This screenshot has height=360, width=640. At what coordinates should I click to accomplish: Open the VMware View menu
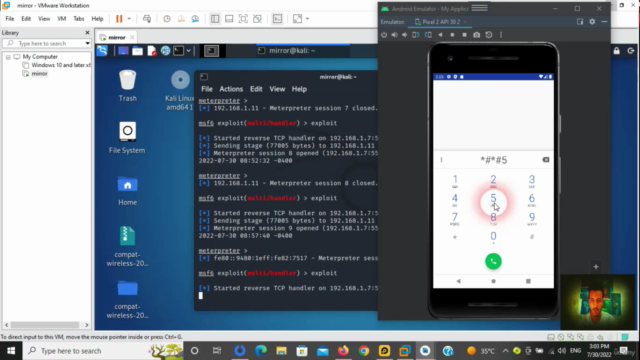[44, 19]
